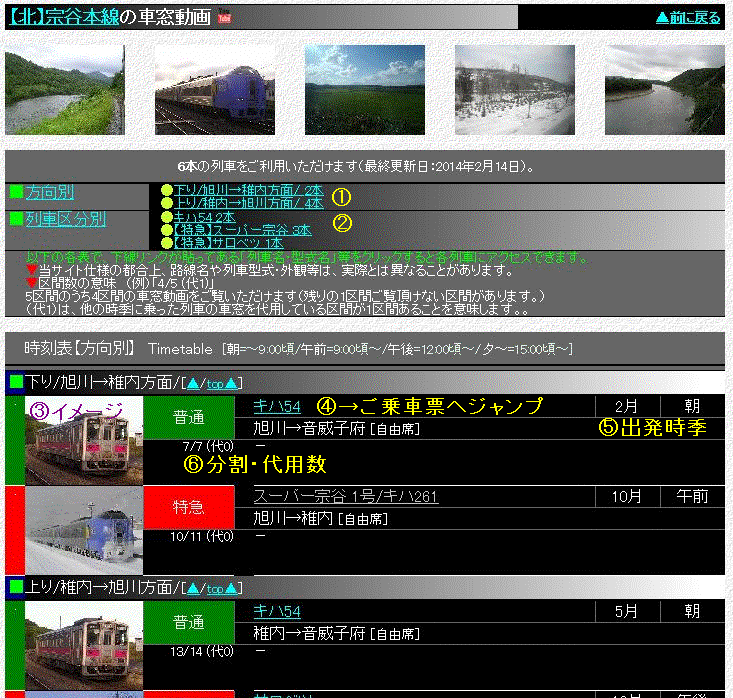This screenshot has height=698, width=733.
Task: Select the 旭川→稚内 [自由席] text
Action: [321, 518]
